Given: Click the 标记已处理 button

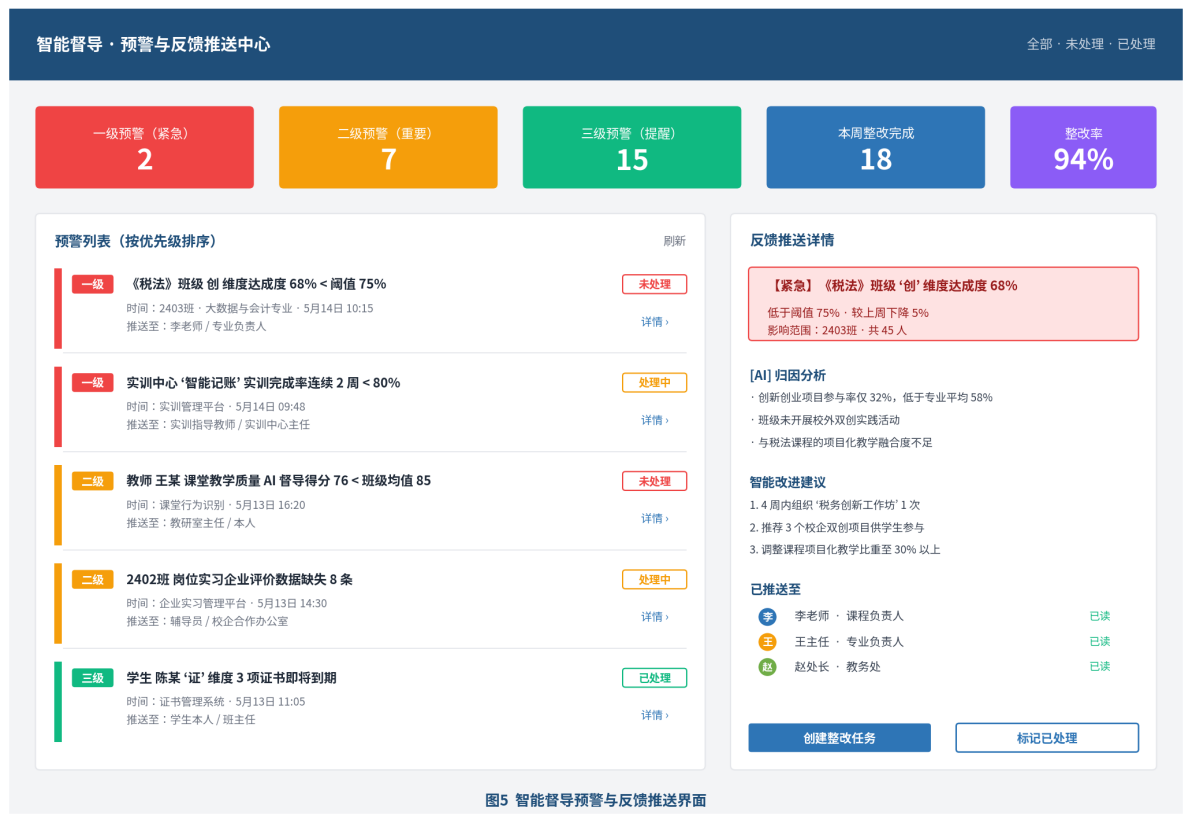Looking at the screenshot, I should [x=1047, y=738].
